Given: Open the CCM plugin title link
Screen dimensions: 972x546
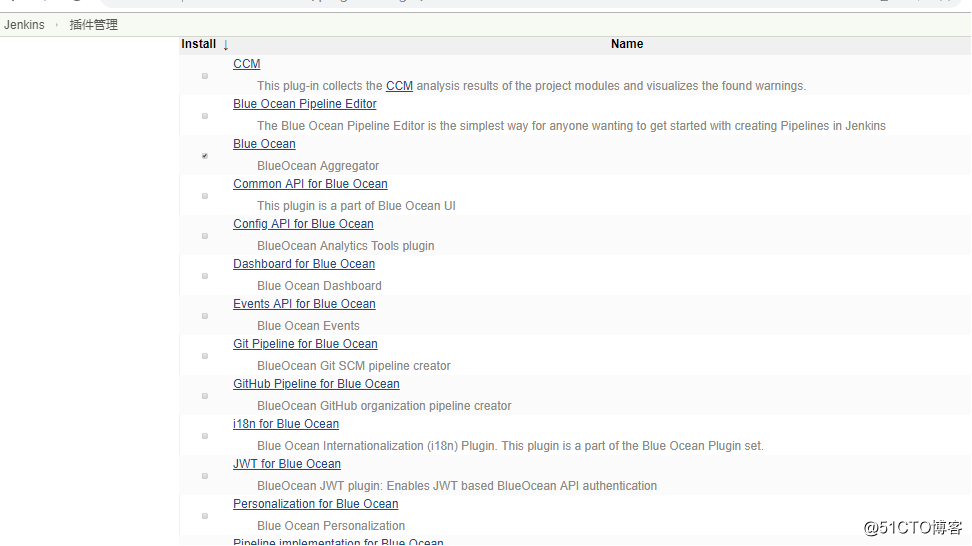Looking at the screenshot, I should point(247,64).
